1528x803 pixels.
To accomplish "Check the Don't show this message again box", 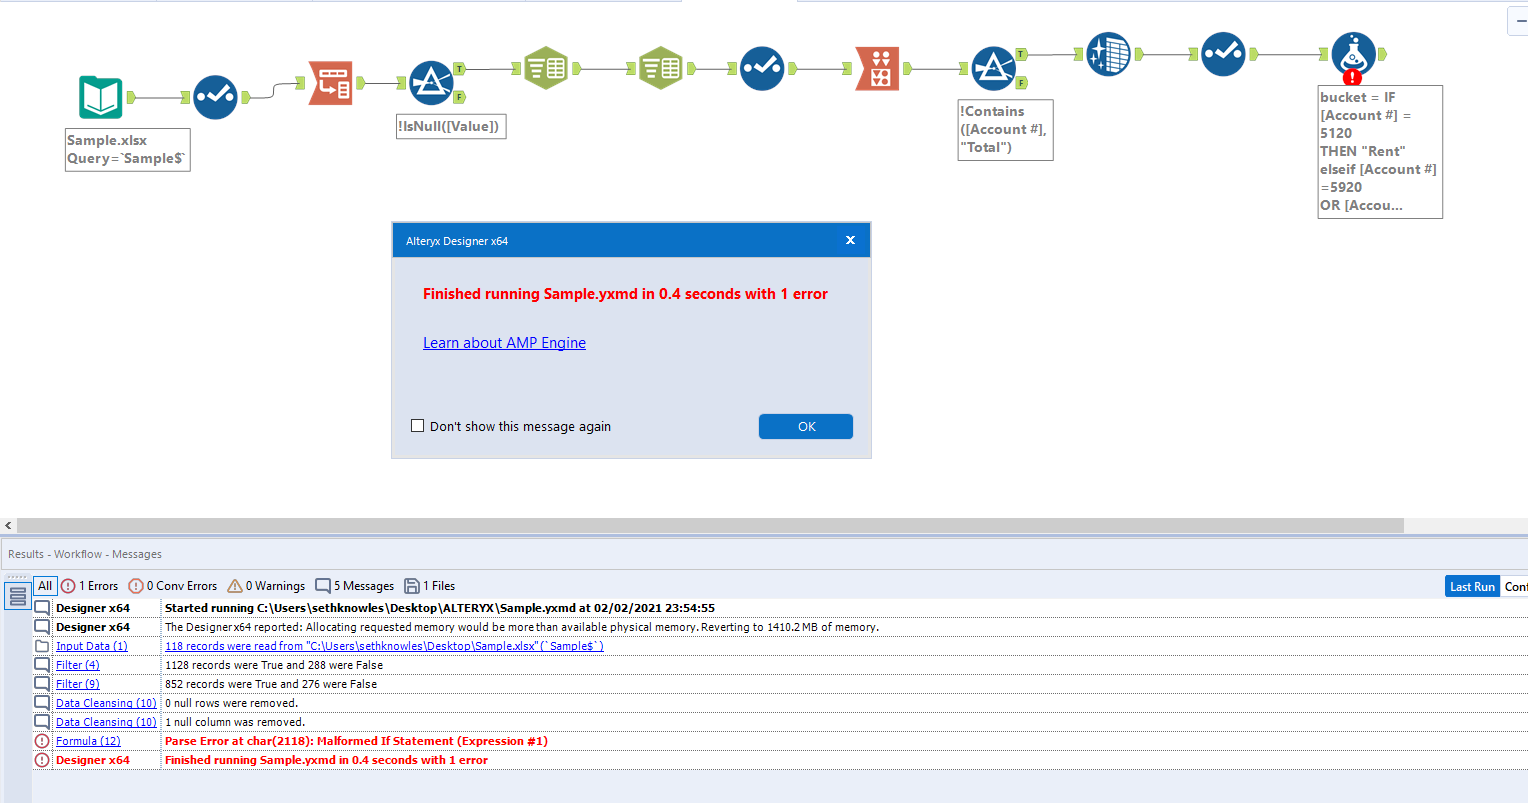I will pos(418,425).
